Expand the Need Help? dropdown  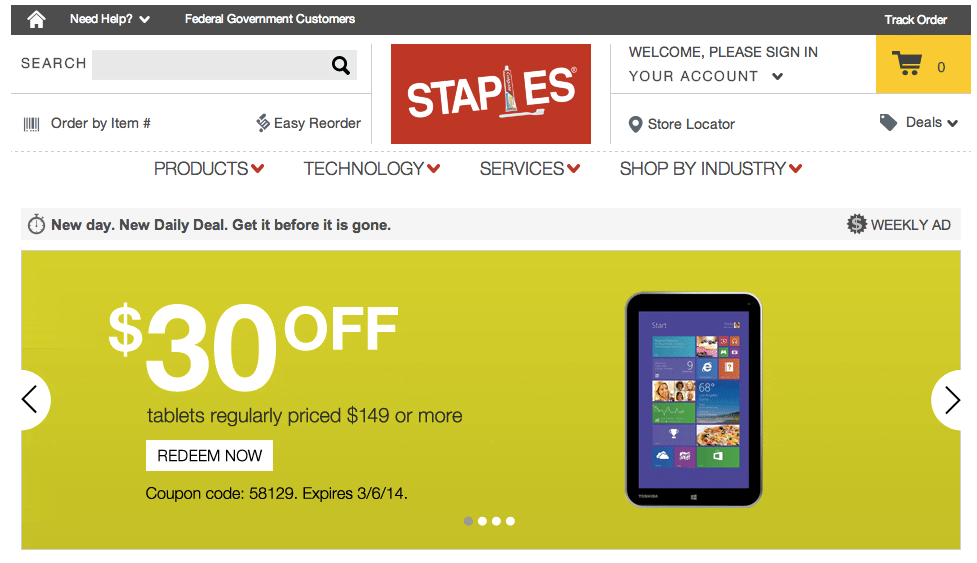pos(110,19)
